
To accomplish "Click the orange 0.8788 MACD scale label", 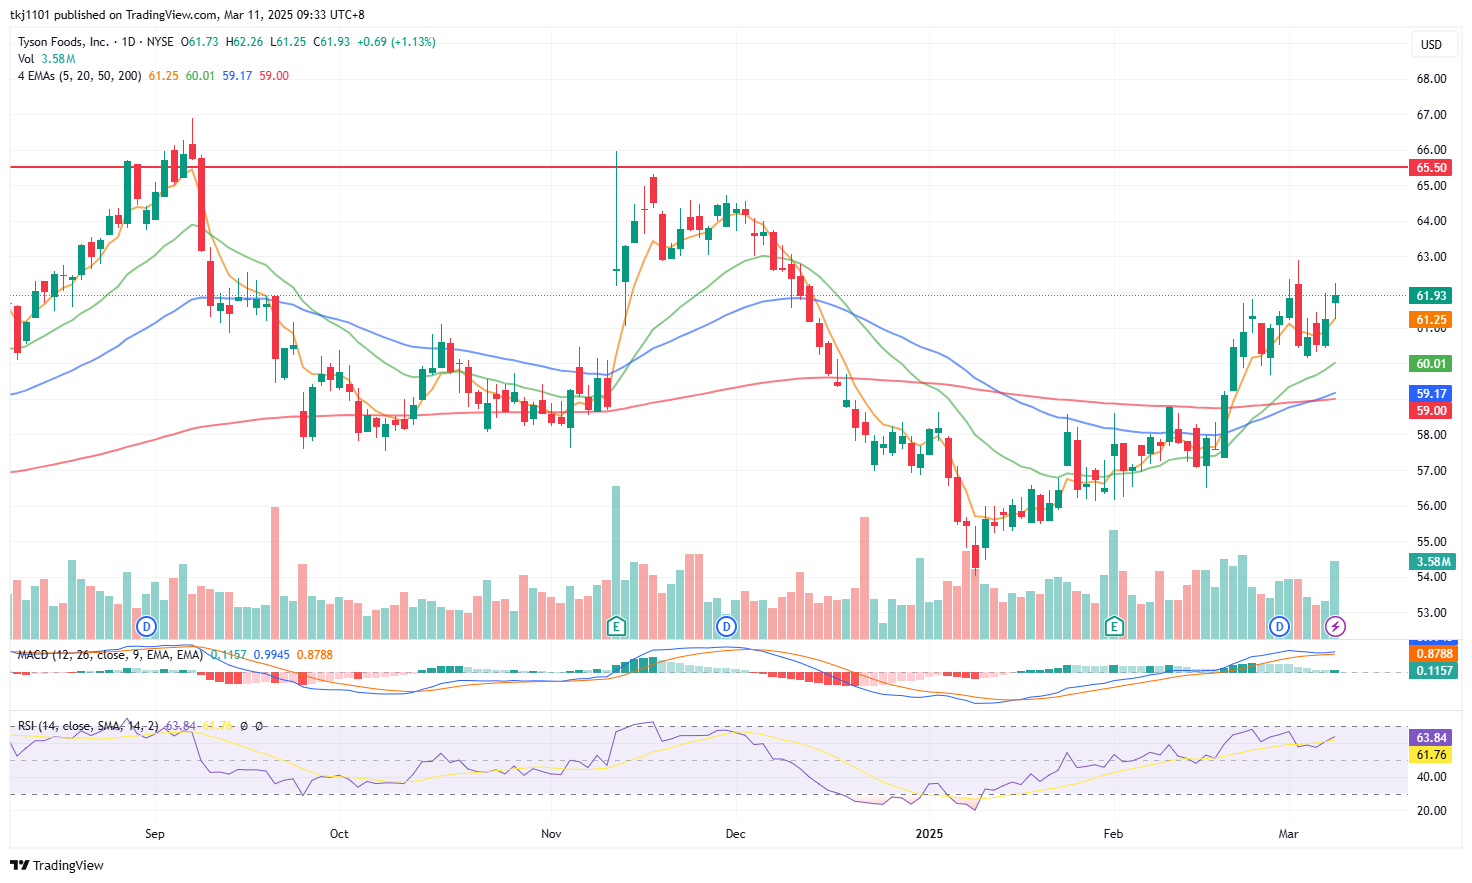I will click(x=1432, y=654).
